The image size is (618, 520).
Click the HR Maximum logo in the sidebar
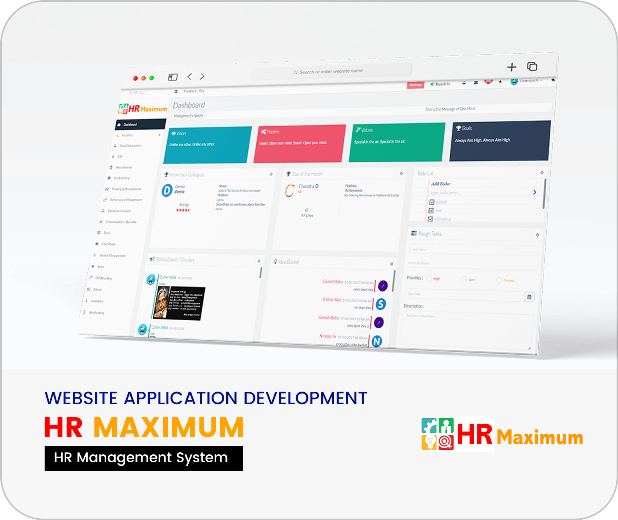pyautogui.click(x=142, y=108)
